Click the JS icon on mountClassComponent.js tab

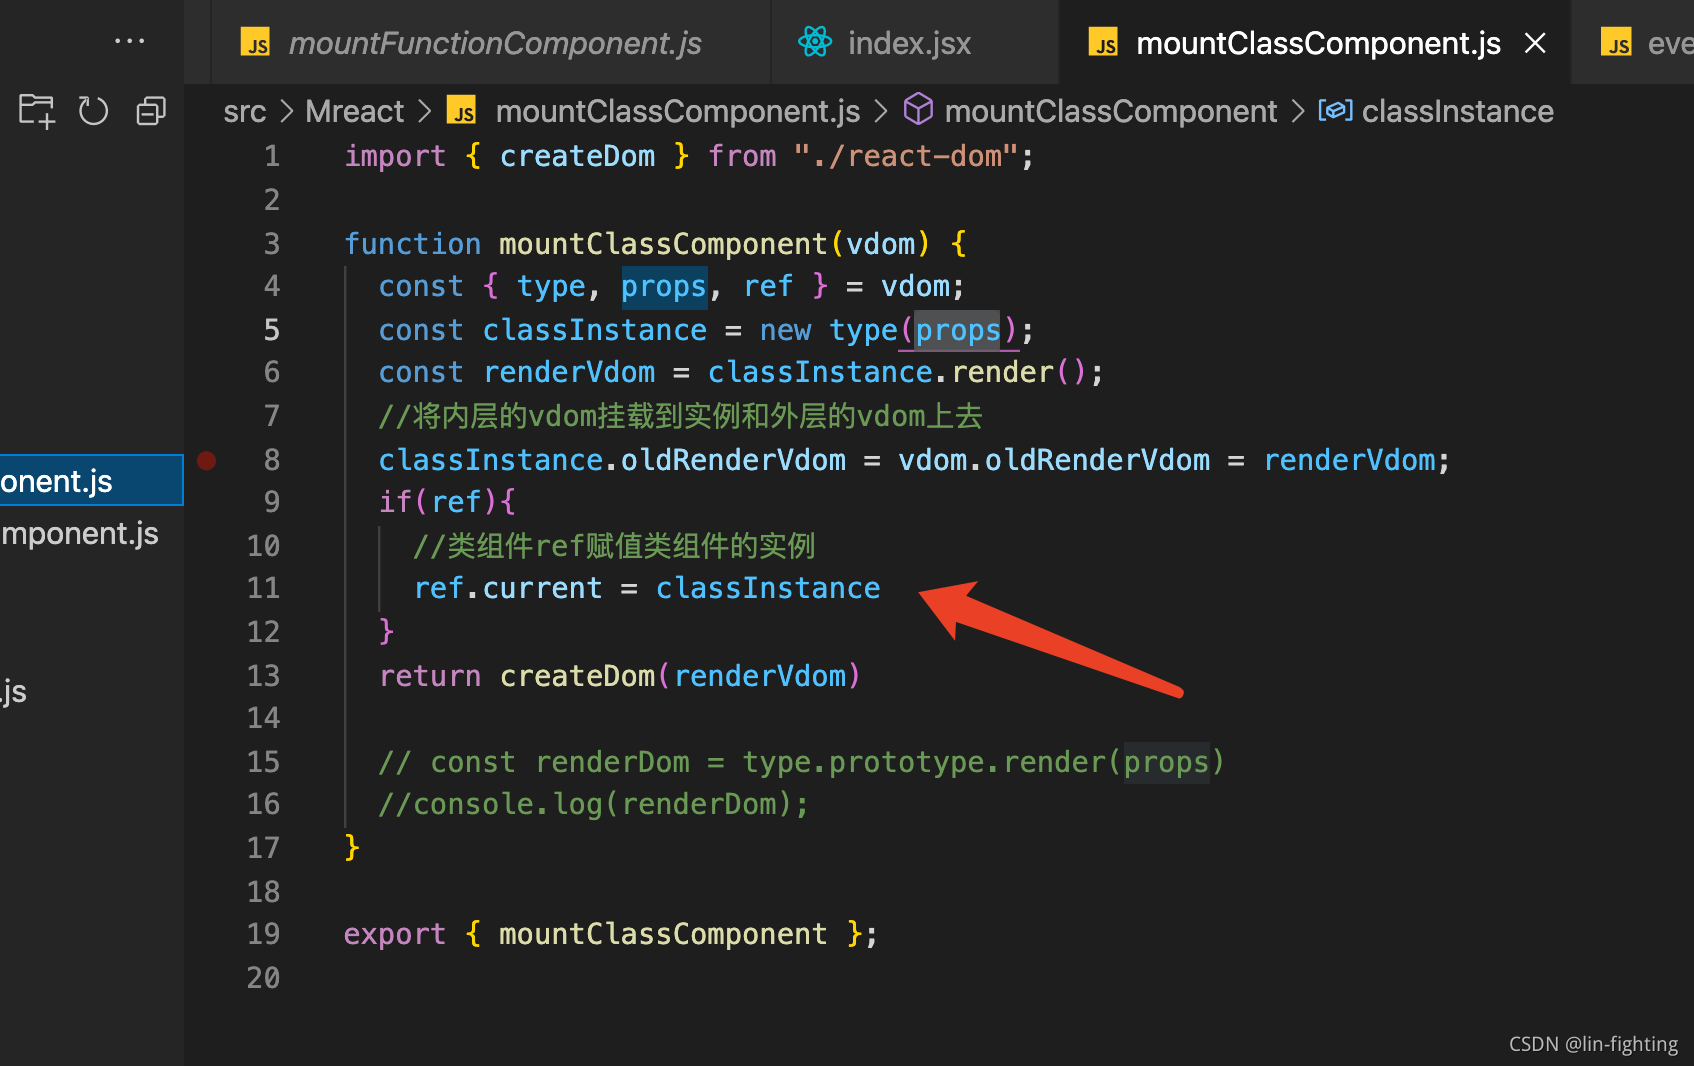point(1104,43)
